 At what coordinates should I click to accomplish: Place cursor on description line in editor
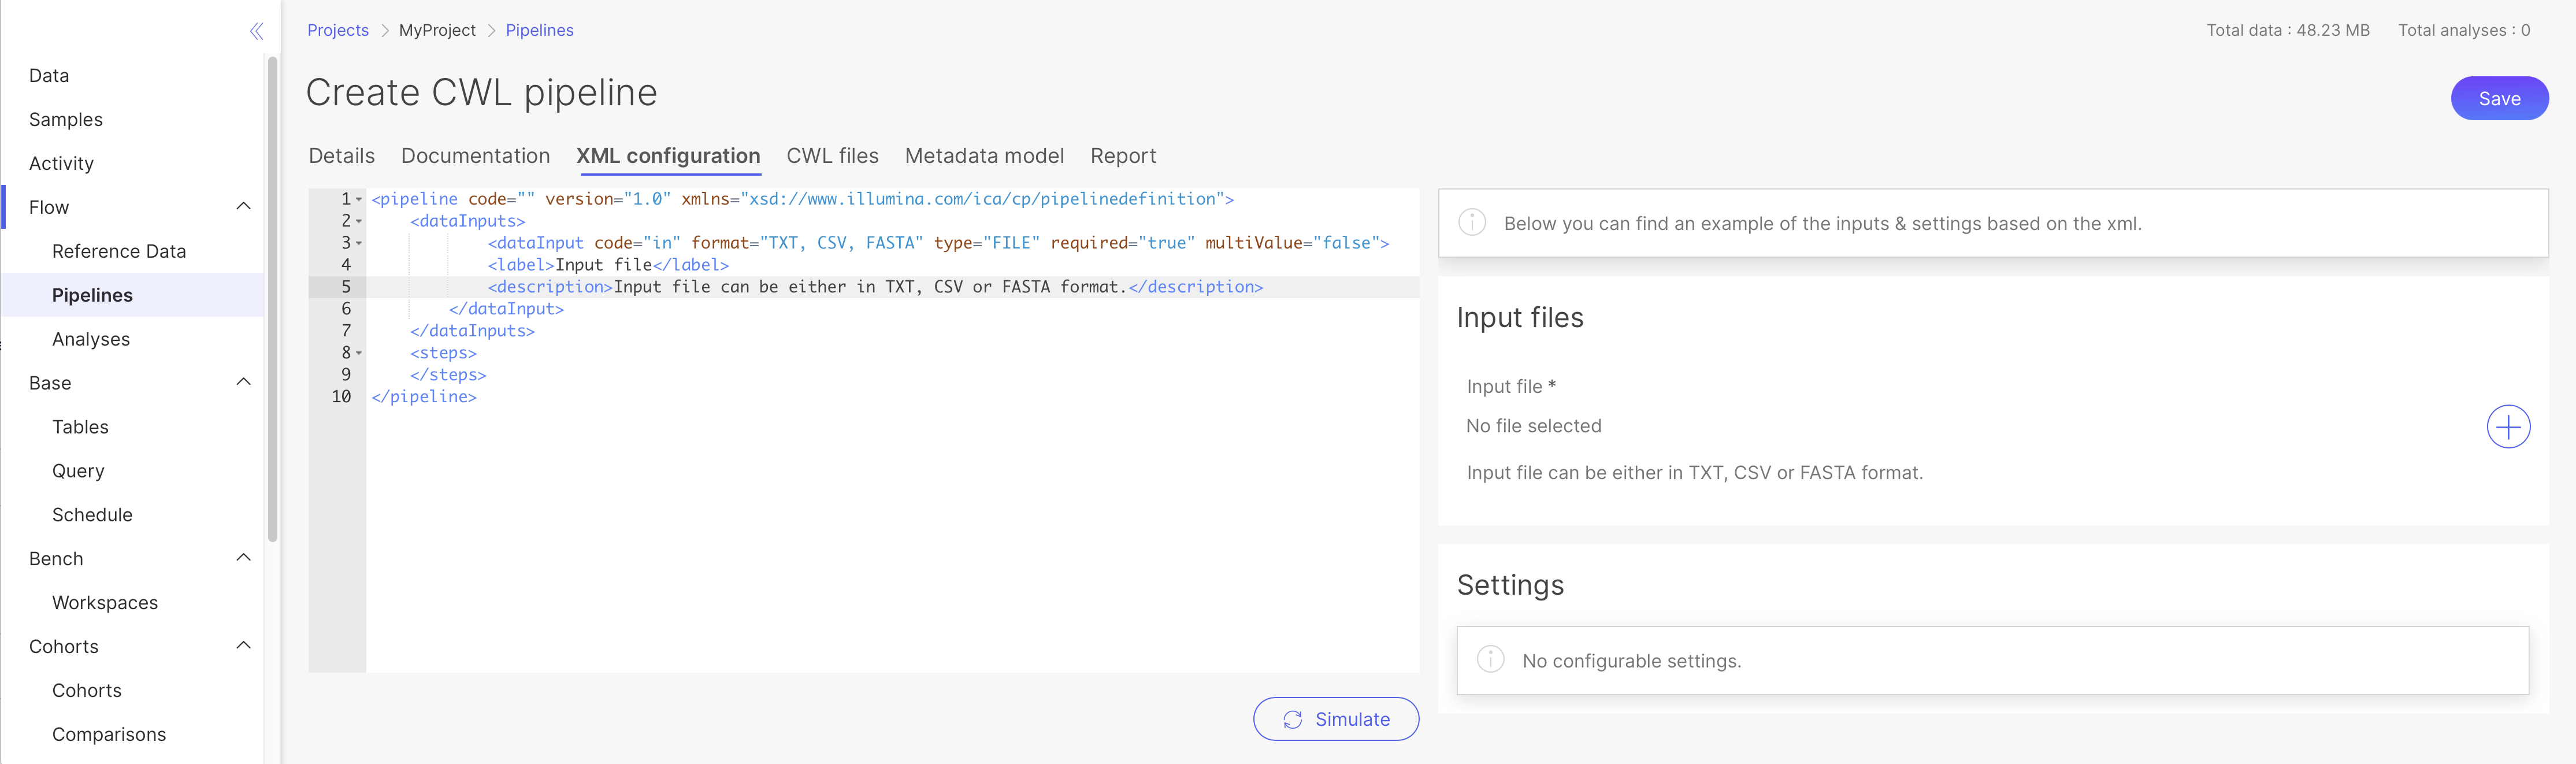pyautogui.click(x=870, y=287)
